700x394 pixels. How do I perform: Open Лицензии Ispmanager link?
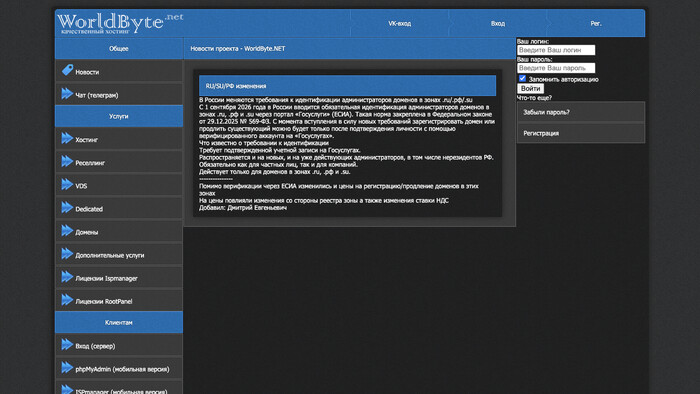click(119, 278)
